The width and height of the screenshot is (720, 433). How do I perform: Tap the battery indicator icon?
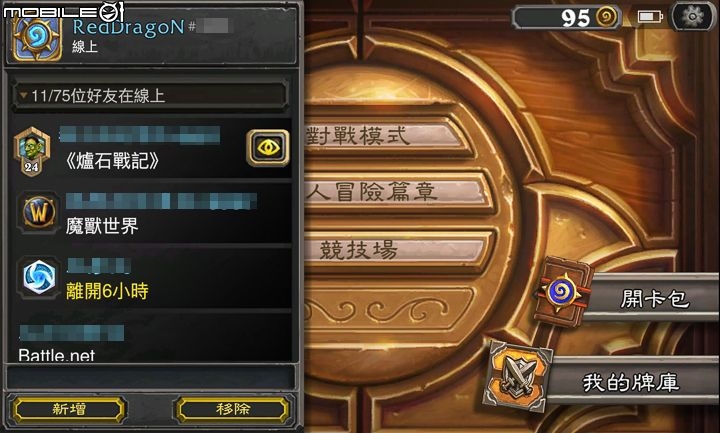coord(650,17)
